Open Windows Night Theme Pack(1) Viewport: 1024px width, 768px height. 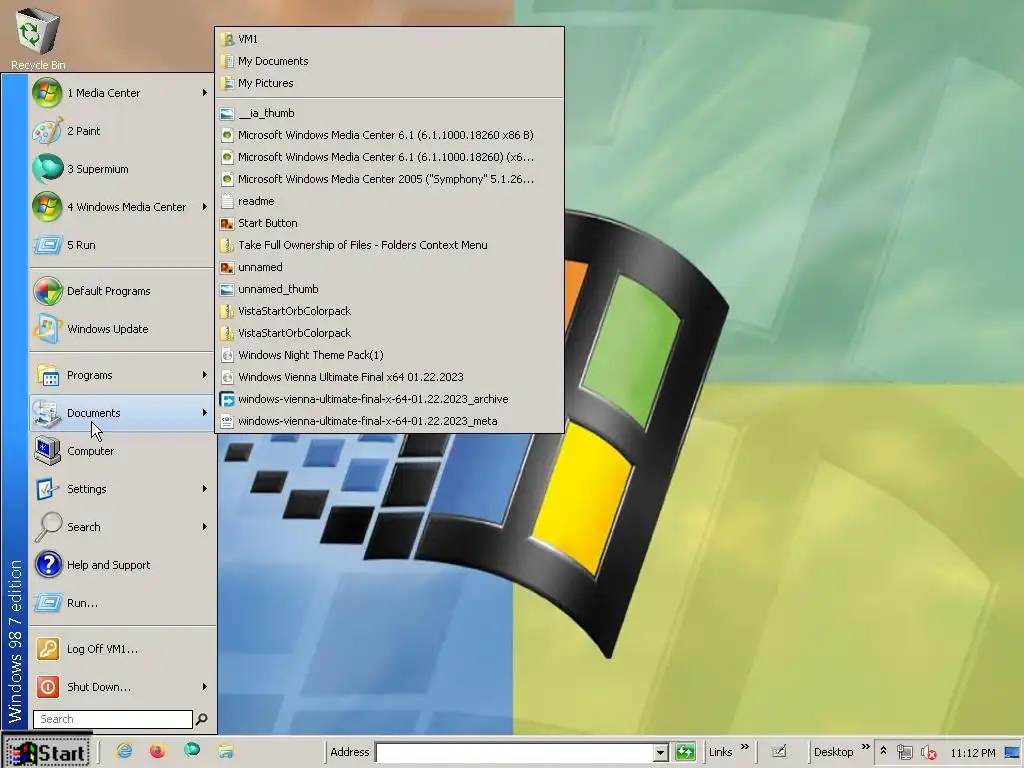tap(389, 355)
